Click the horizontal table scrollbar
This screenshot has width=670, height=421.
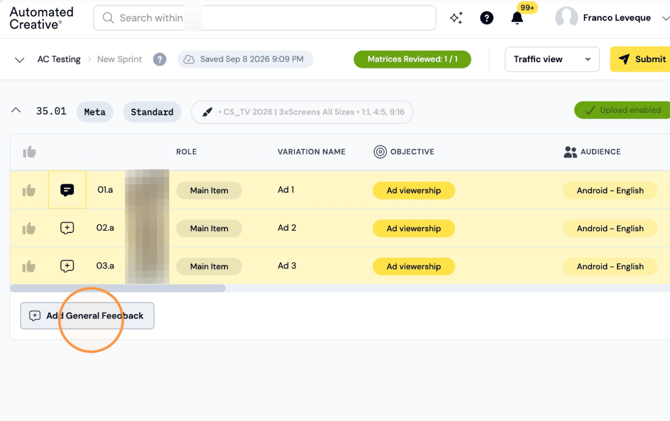coord(118,289)
